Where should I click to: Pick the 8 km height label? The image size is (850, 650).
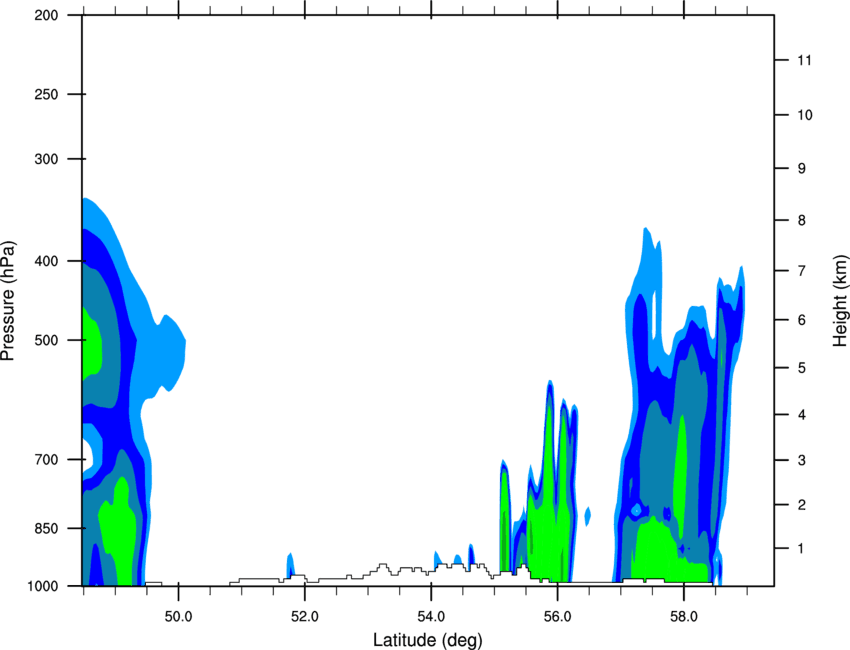tap(802, 220)
